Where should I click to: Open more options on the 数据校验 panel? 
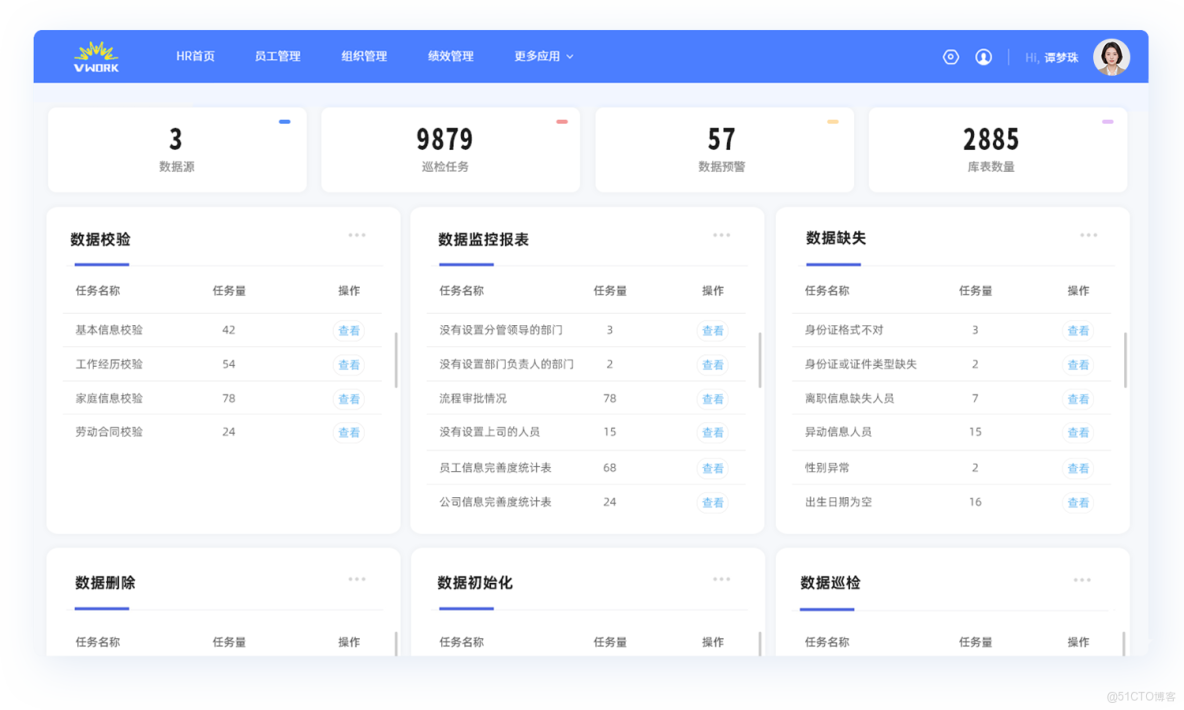pos(357,235)
